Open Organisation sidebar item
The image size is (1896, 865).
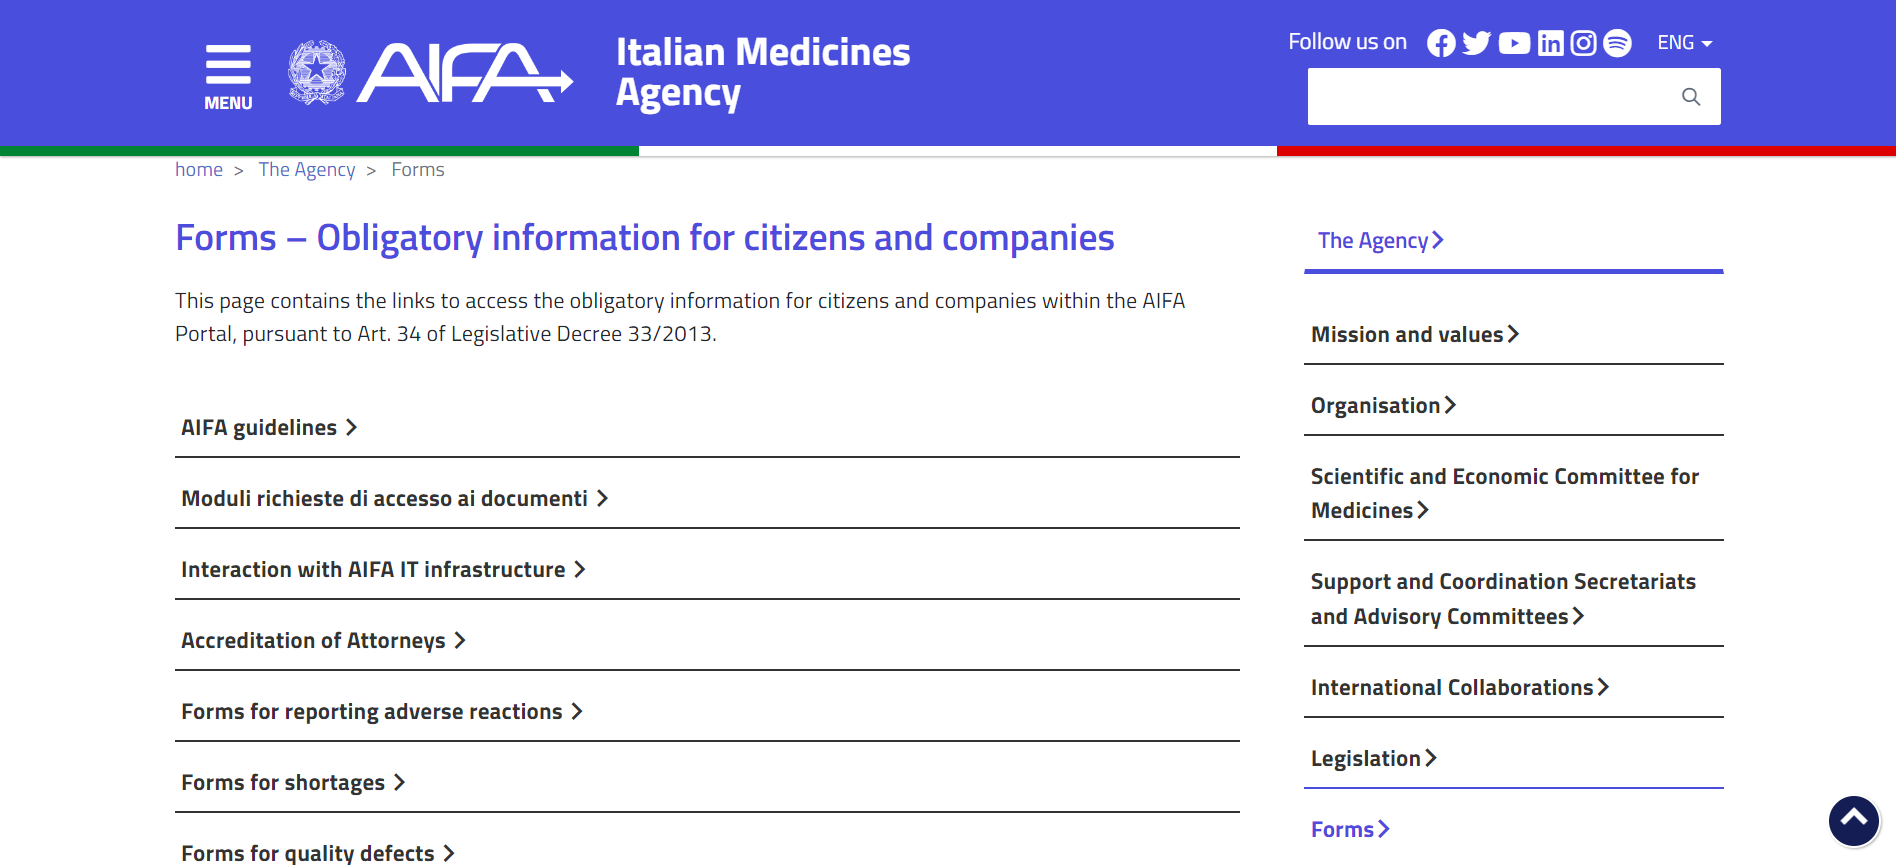[1383, 406]
